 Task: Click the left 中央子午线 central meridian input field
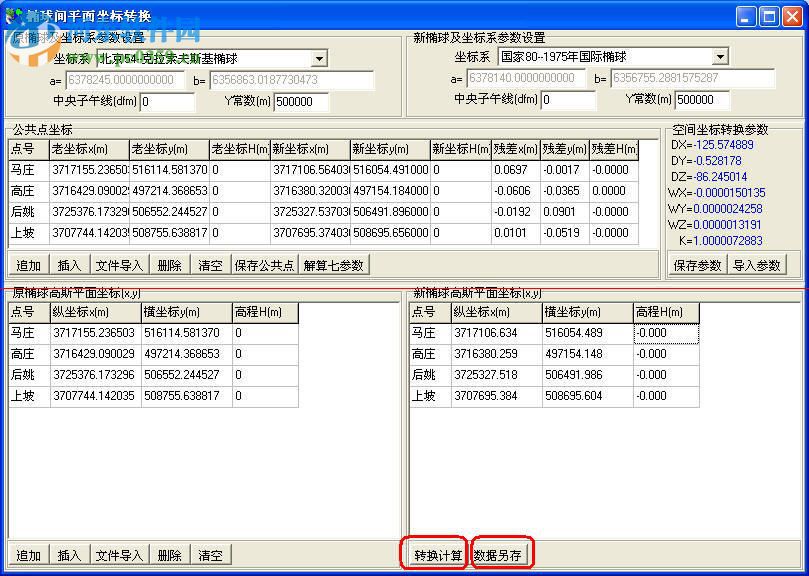[x=167, y=100]
